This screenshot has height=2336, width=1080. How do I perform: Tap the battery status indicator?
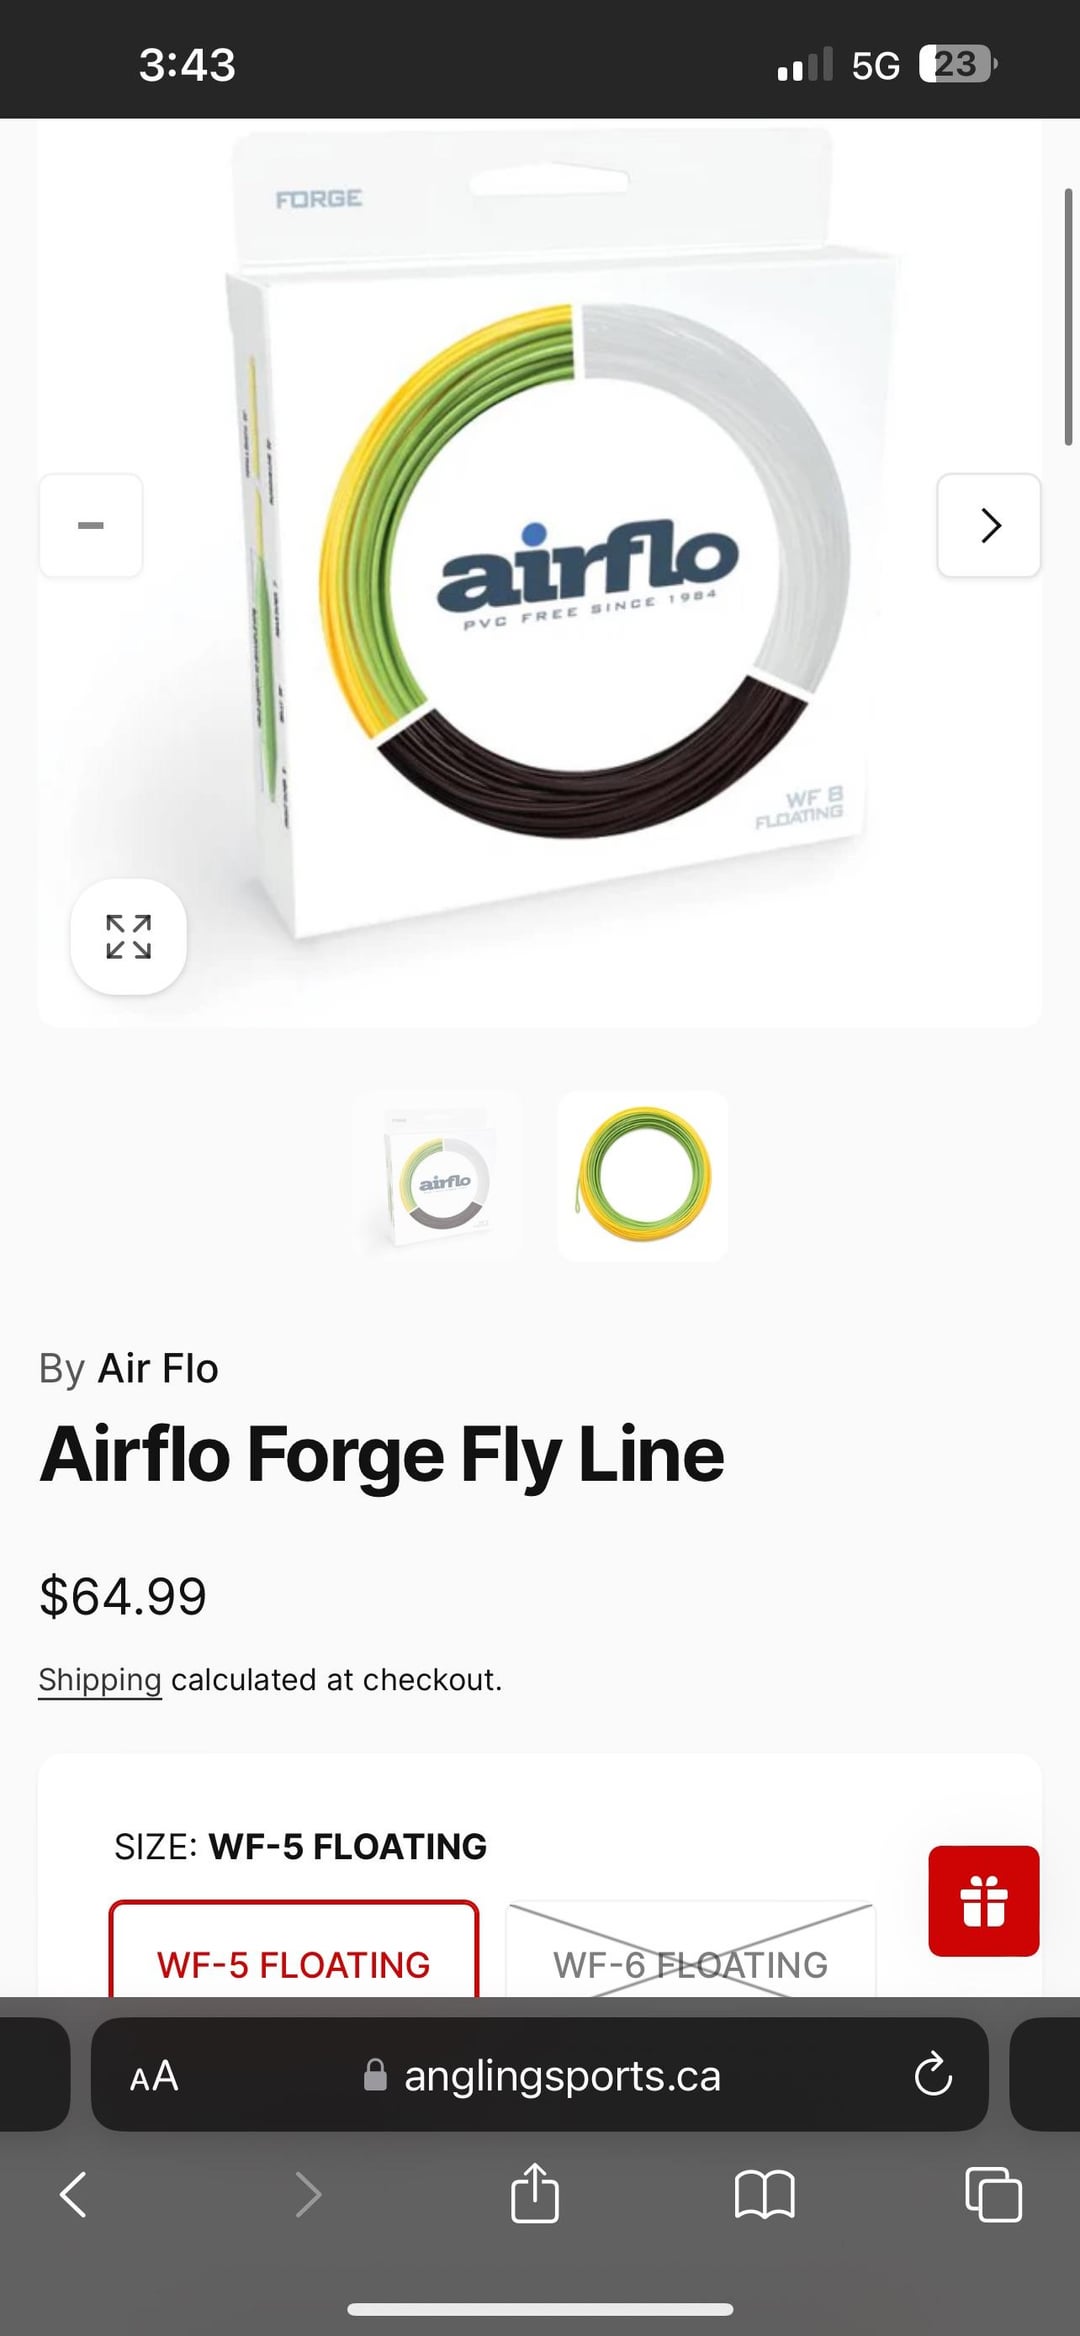(957, 65)
